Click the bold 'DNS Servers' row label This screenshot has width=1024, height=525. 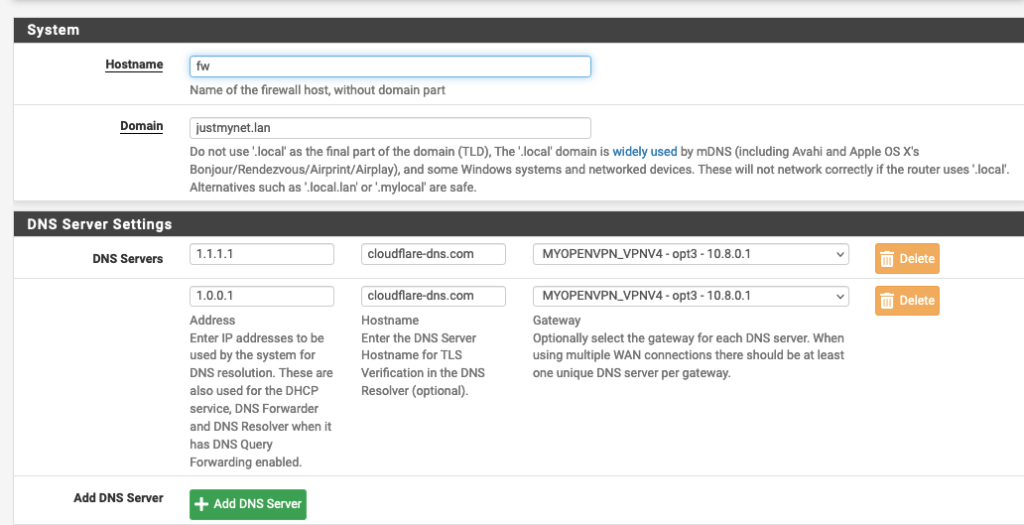point(127,259)
